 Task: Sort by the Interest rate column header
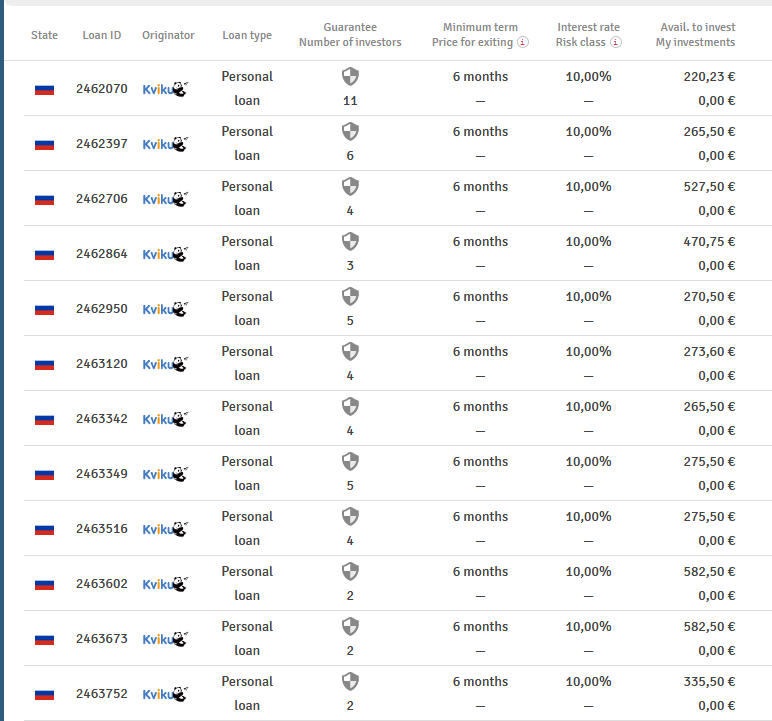588,27
